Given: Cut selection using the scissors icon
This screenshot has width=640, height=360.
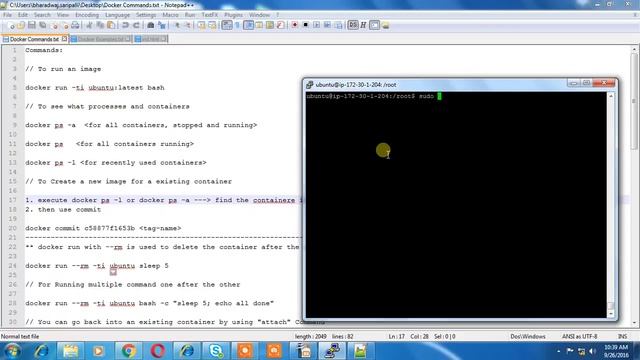Looking at the screenshot, I should pos(89,25).
